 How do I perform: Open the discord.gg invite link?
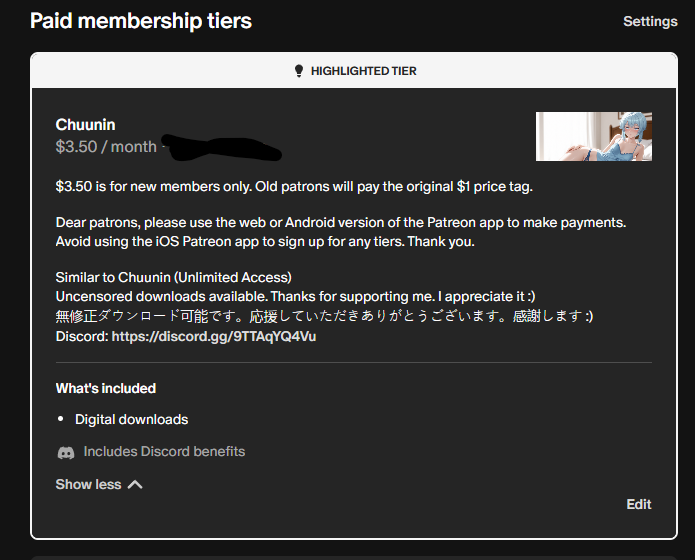214,336
